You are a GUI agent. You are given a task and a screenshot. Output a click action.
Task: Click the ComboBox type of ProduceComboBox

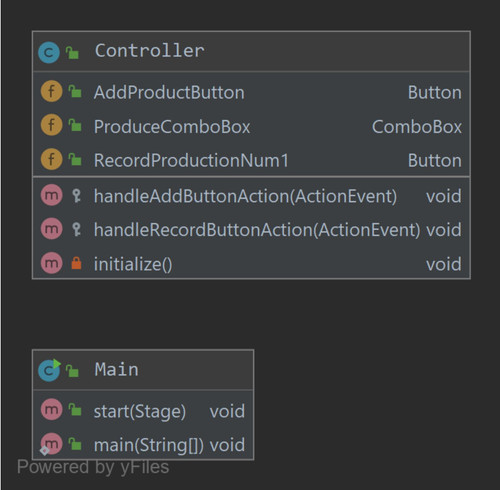click(x=417, y=127)
